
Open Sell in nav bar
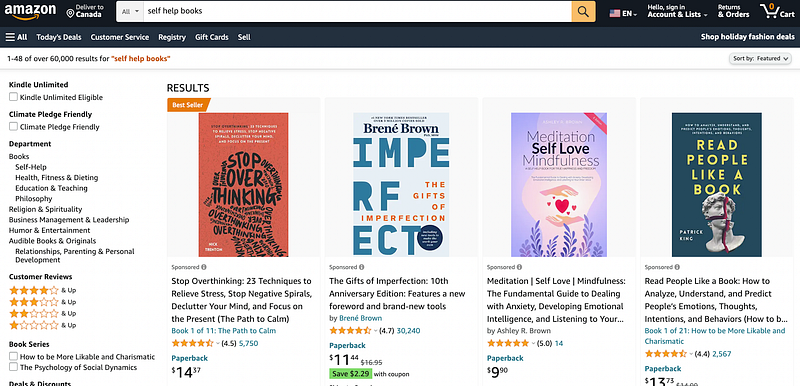click(x=244, y=37)
